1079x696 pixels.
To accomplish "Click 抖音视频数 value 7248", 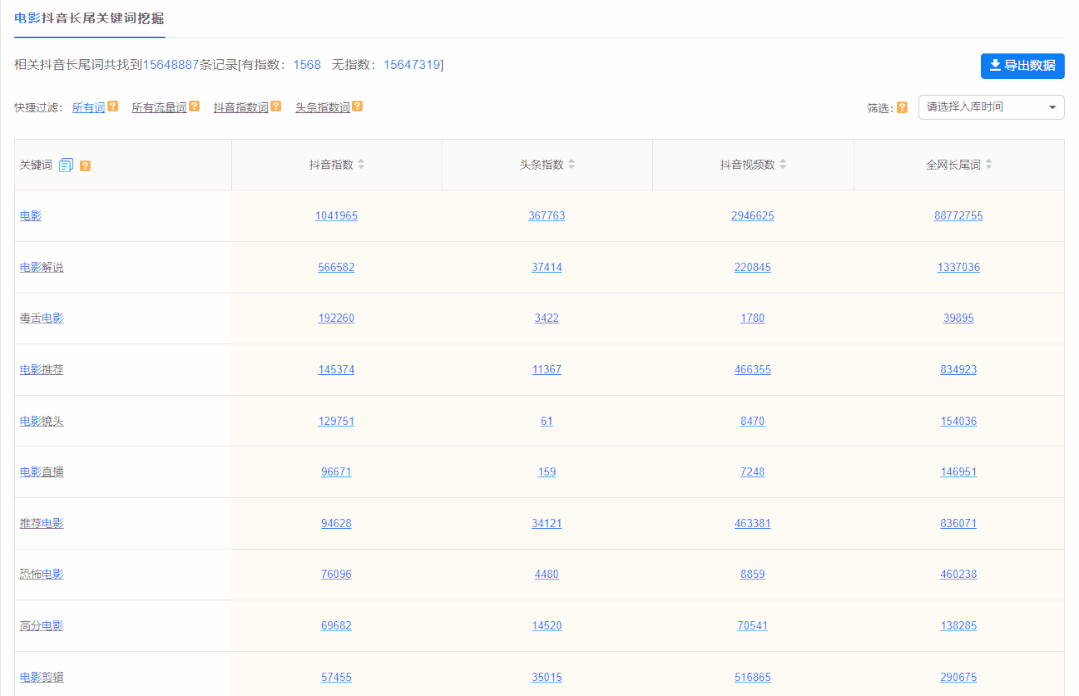I will (752, 472).
